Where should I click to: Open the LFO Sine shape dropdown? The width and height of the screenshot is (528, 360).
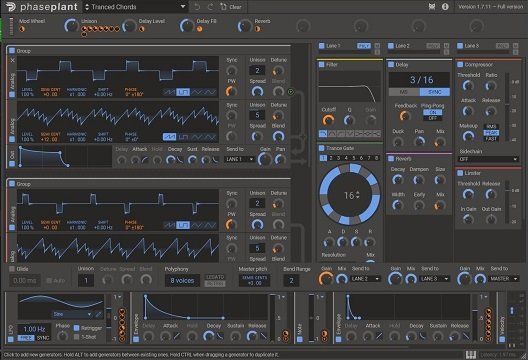[72, 314]
